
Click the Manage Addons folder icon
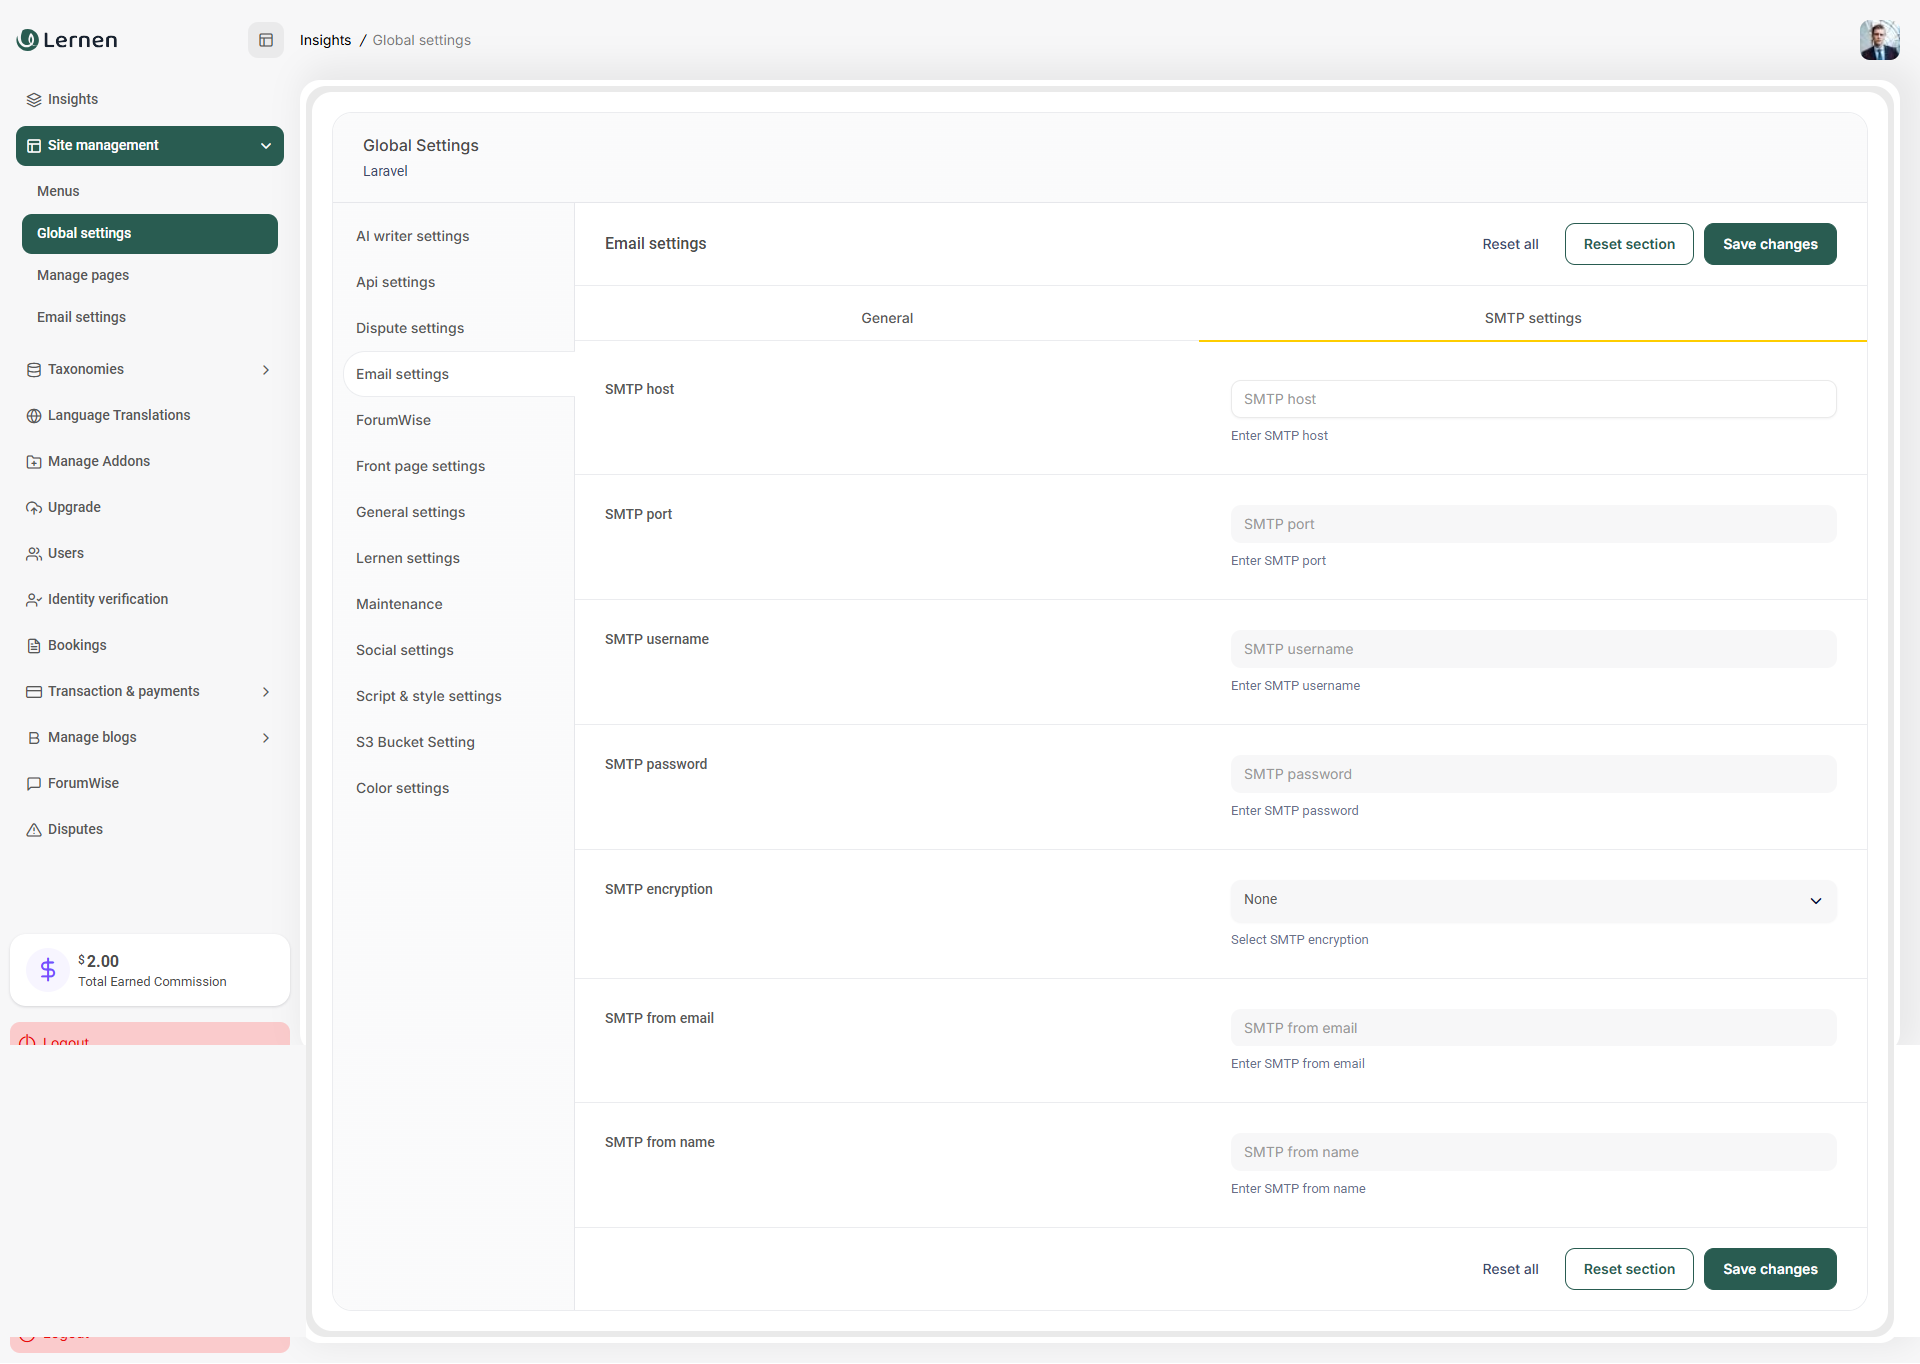[34, 462]
